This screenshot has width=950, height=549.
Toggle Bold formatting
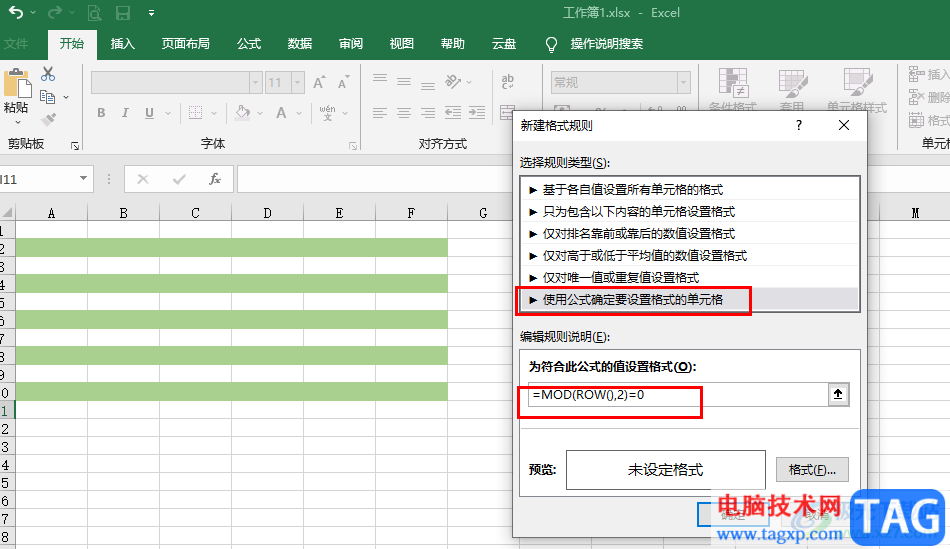(x=101, y=113)
